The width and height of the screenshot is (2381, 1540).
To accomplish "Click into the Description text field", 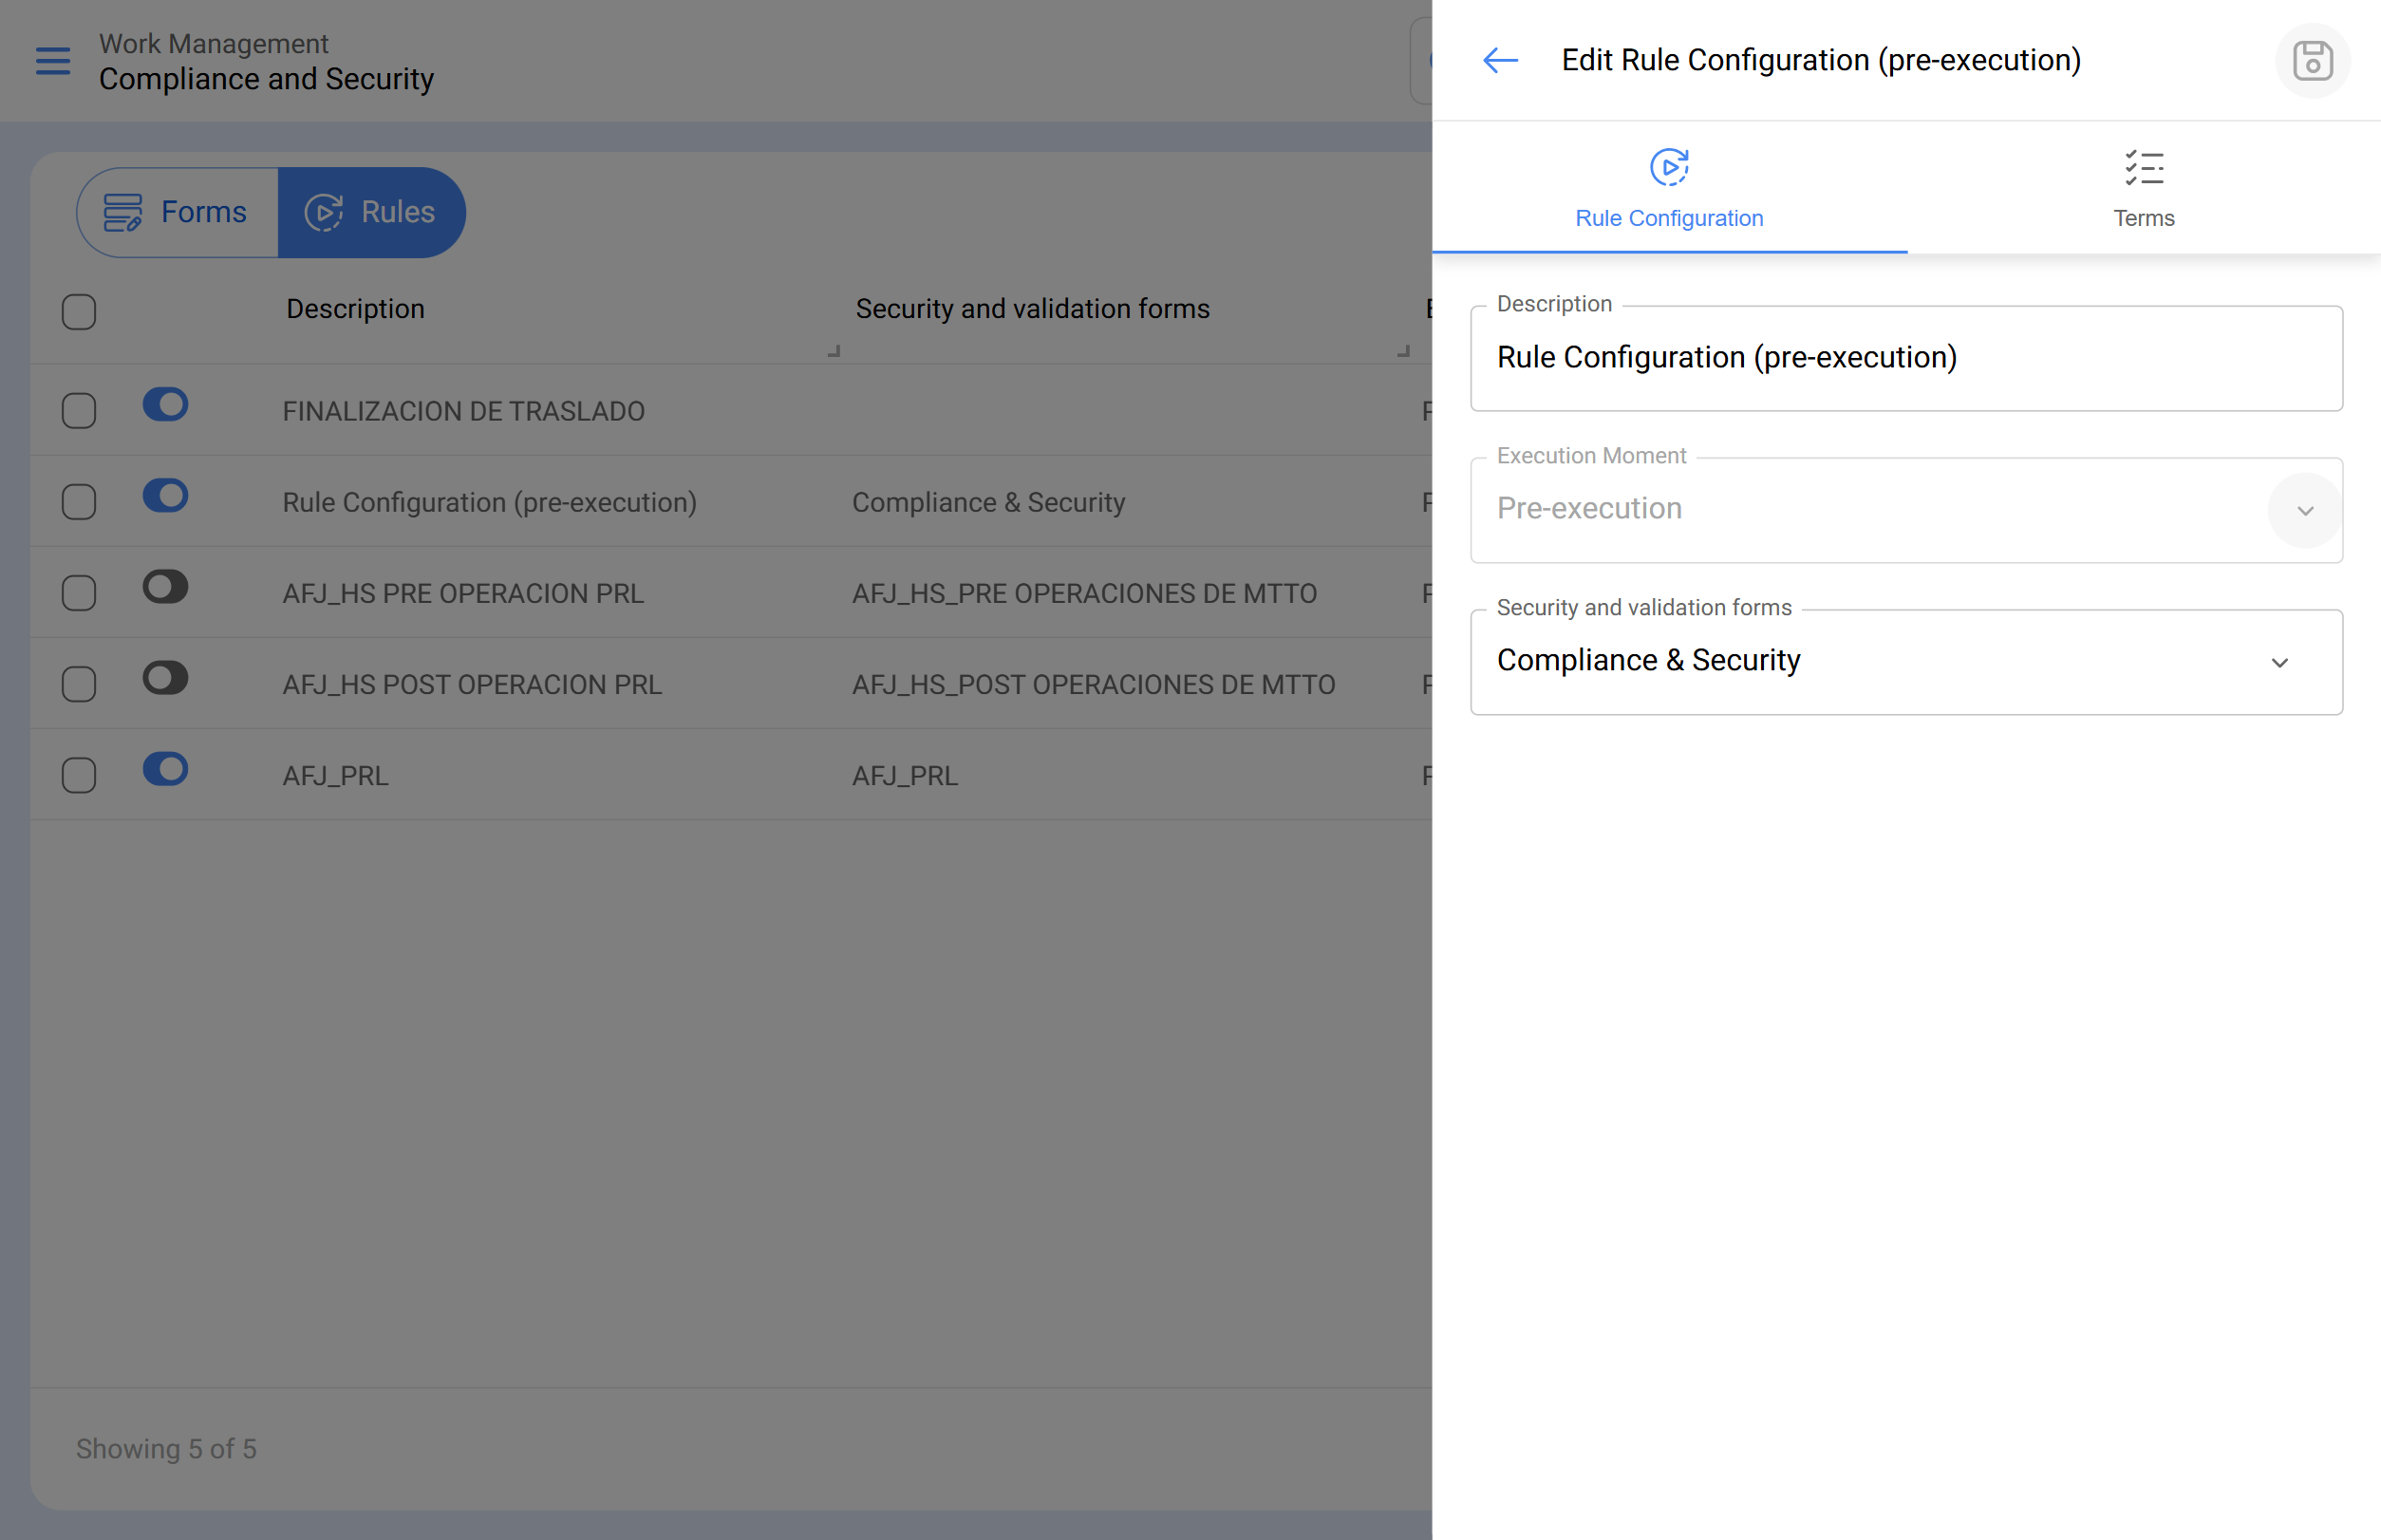I will pos(1905,358).
